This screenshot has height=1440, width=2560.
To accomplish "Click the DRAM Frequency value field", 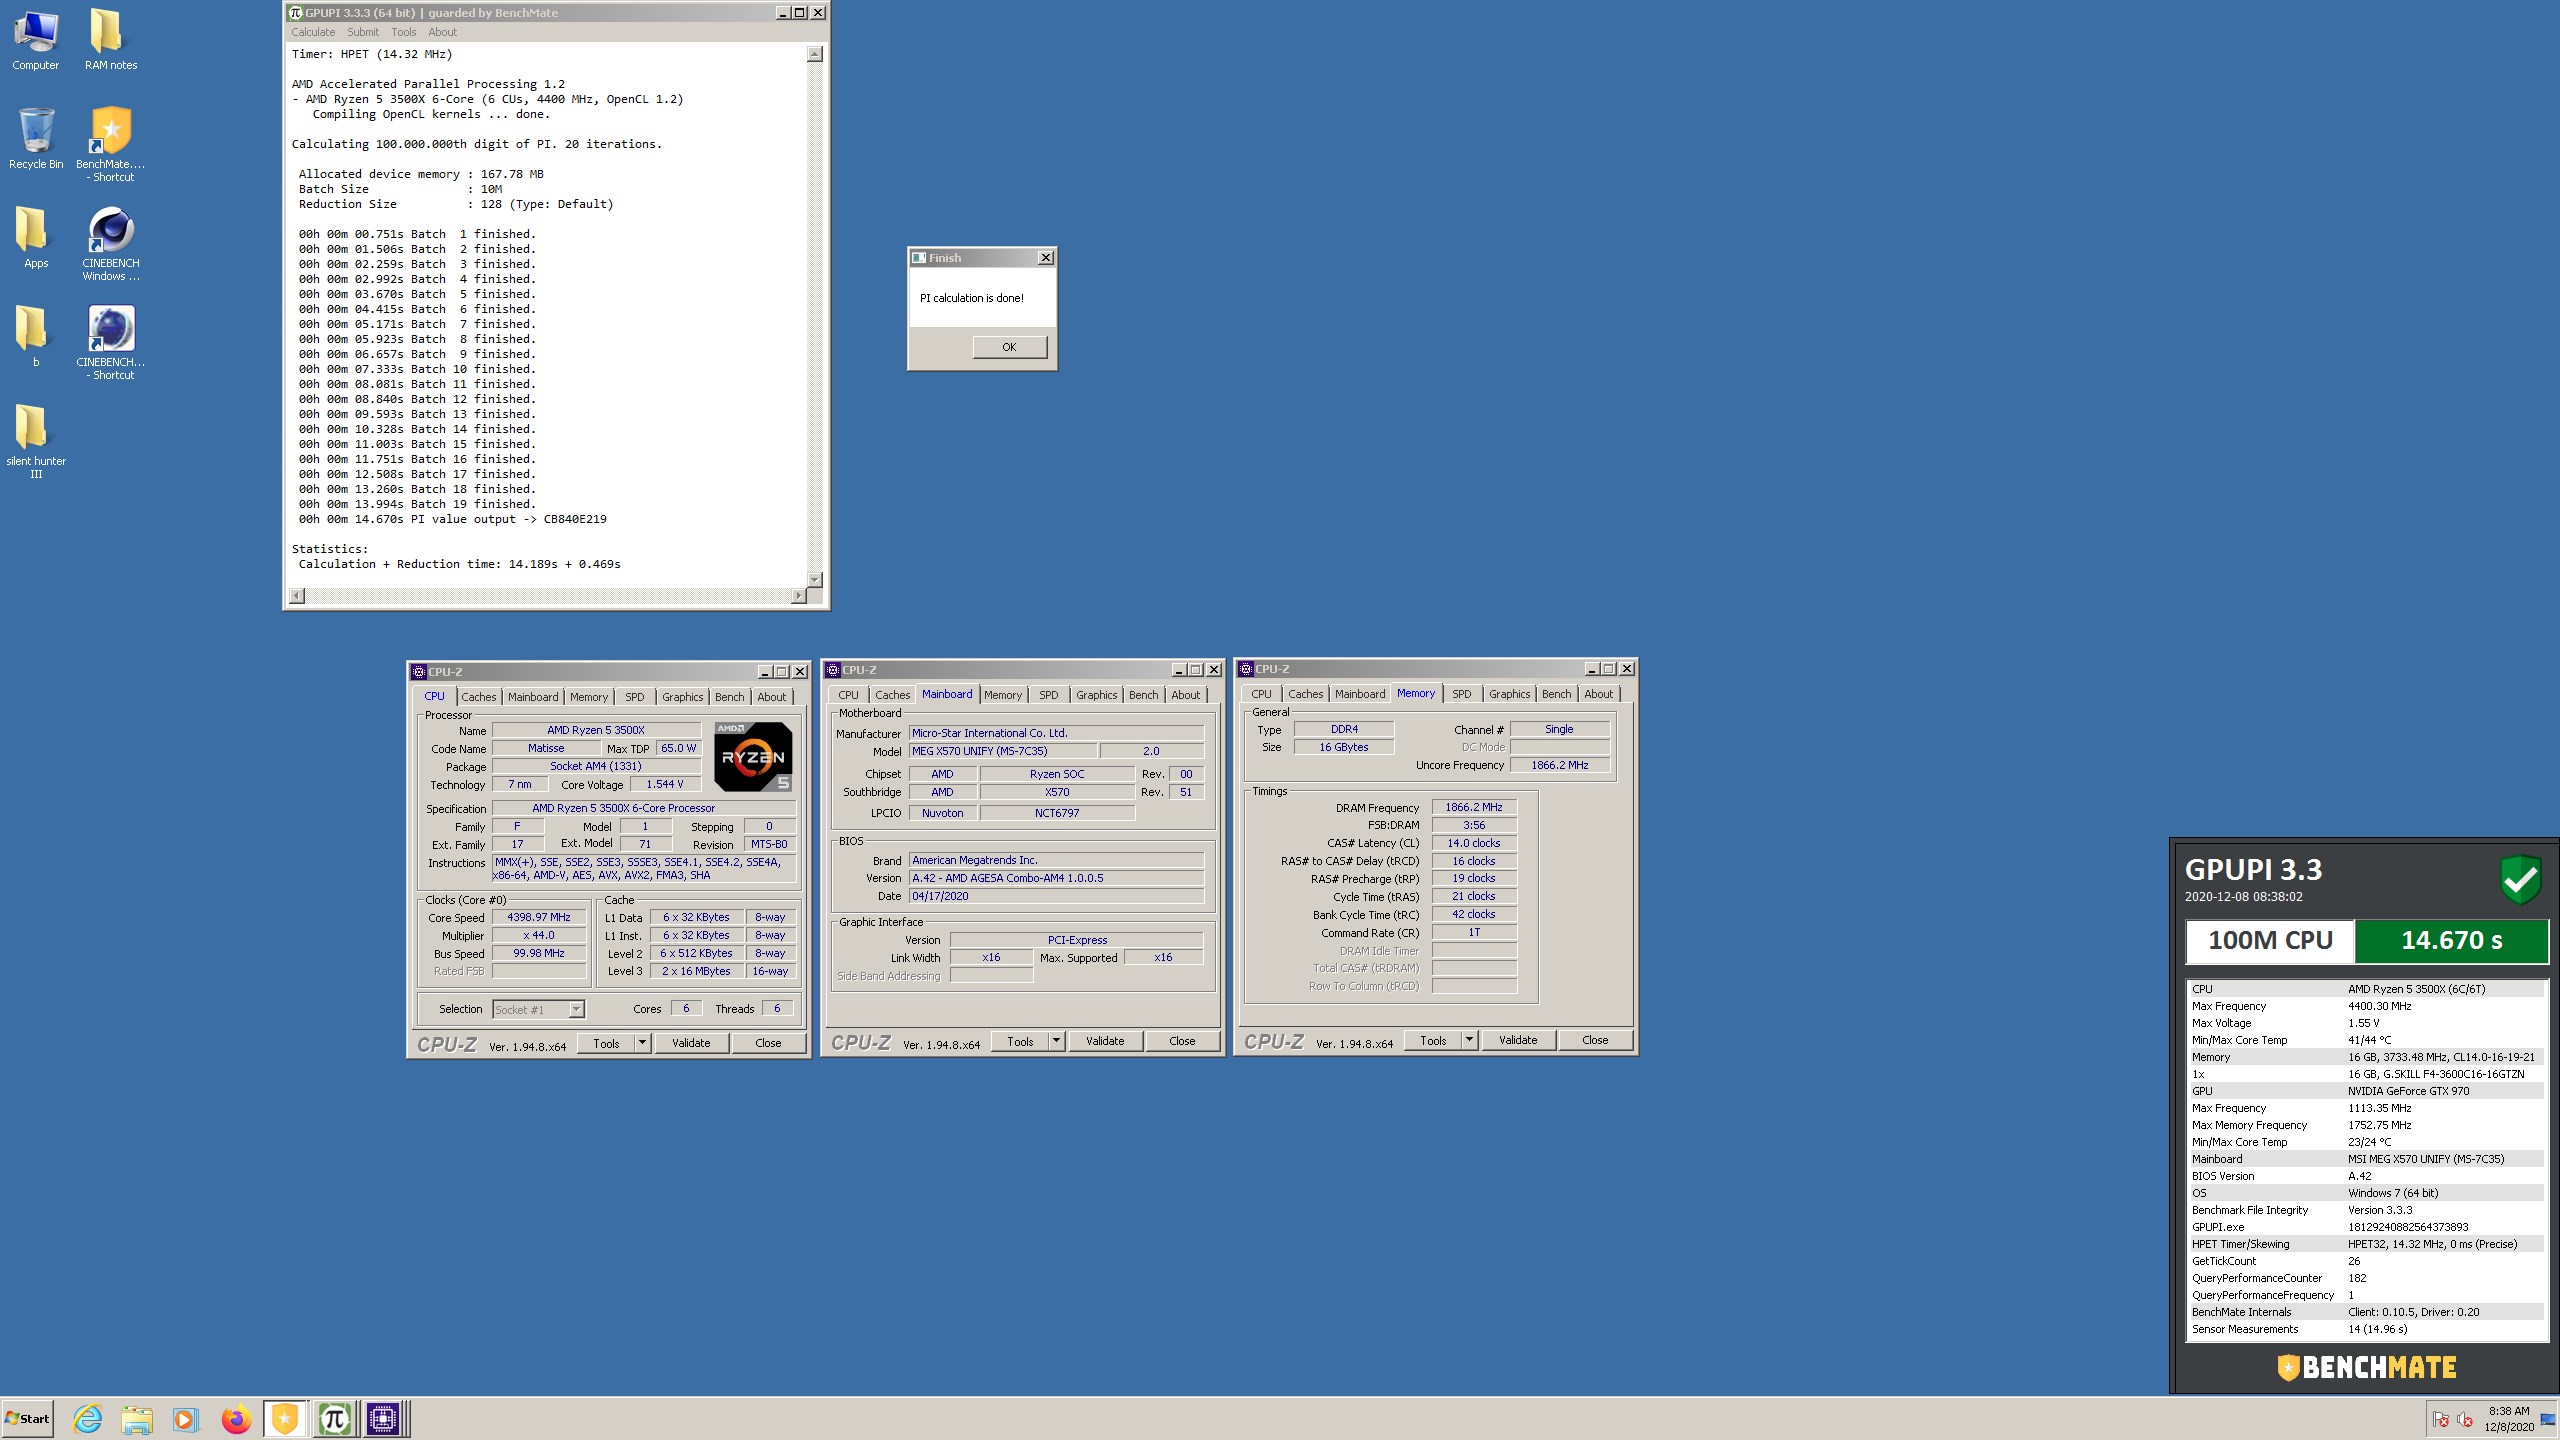I will point(1474,807).
